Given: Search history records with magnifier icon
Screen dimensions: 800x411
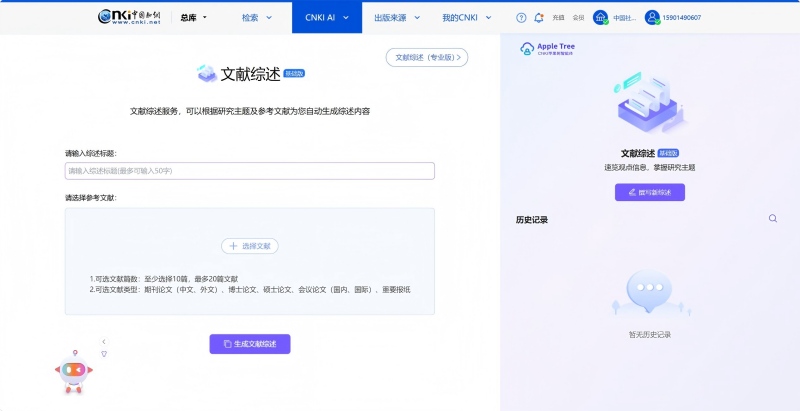Looking at the screenshot, I should point(772,218).
